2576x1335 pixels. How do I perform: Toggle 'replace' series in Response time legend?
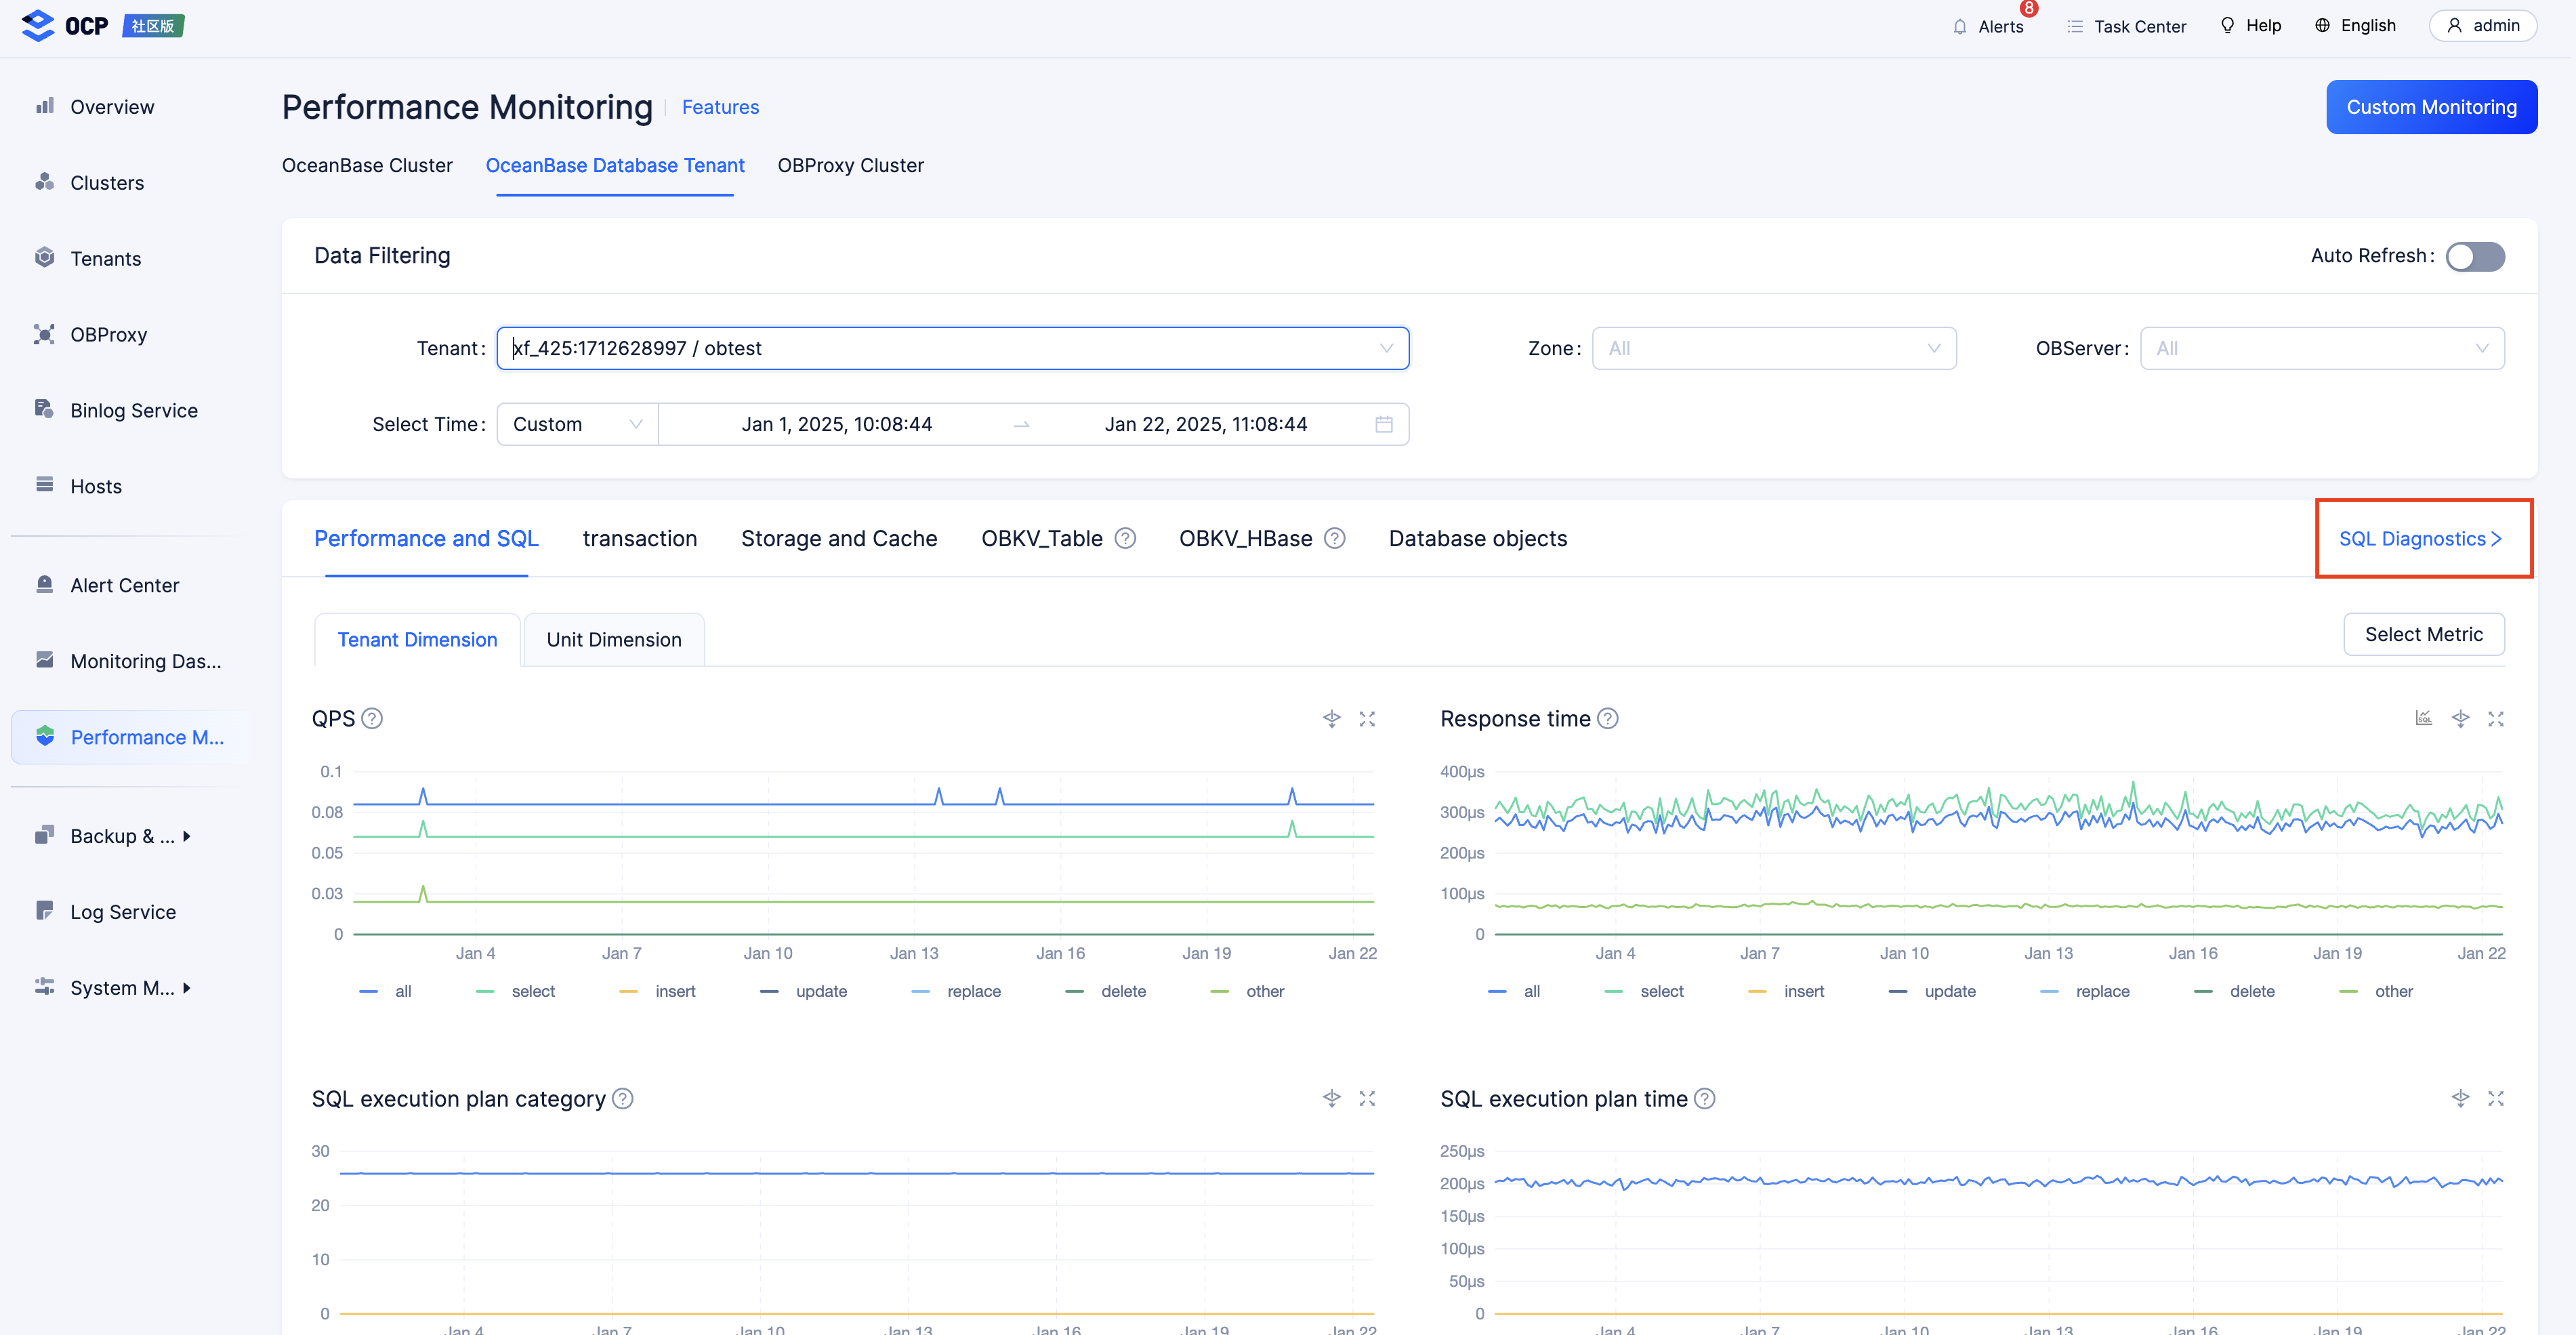point(2084,991)
